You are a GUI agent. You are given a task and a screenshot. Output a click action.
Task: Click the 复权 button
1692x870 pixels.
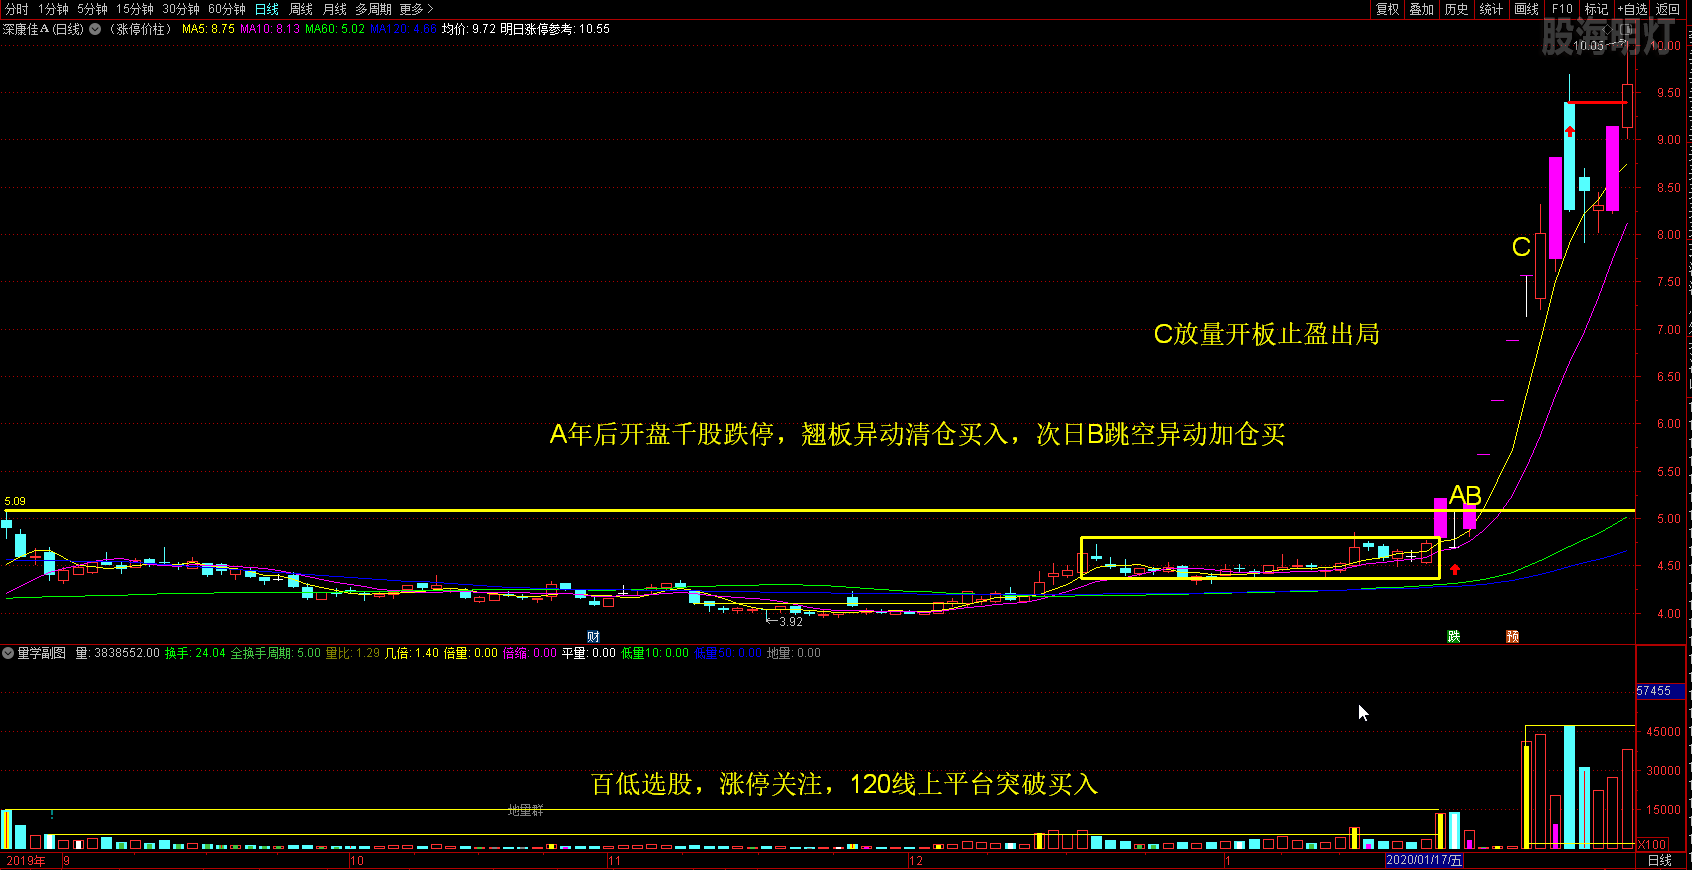1388,9
